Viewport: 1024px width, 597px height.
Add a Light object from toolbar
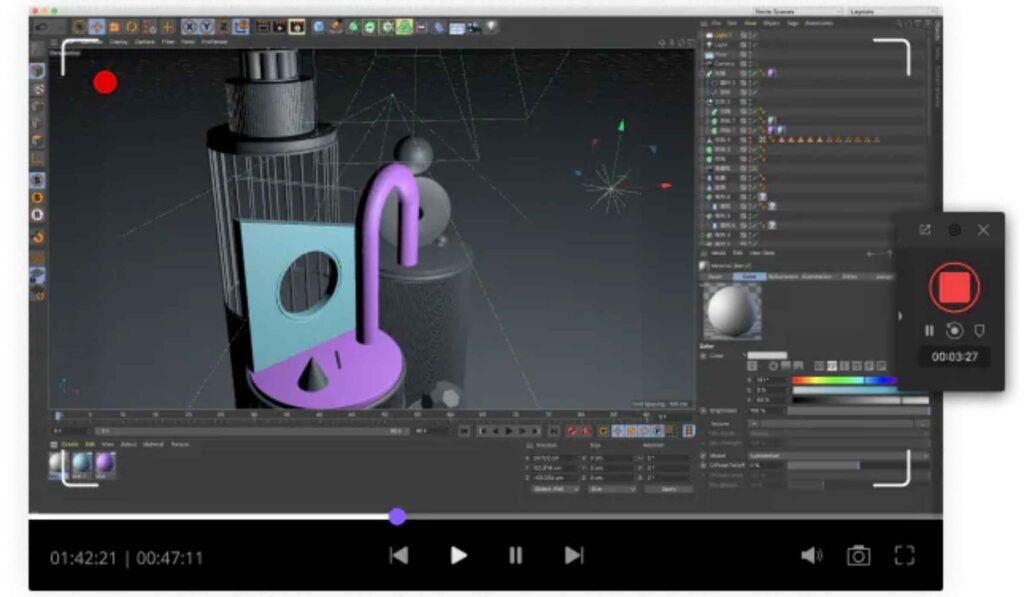(x=491, y=27)
